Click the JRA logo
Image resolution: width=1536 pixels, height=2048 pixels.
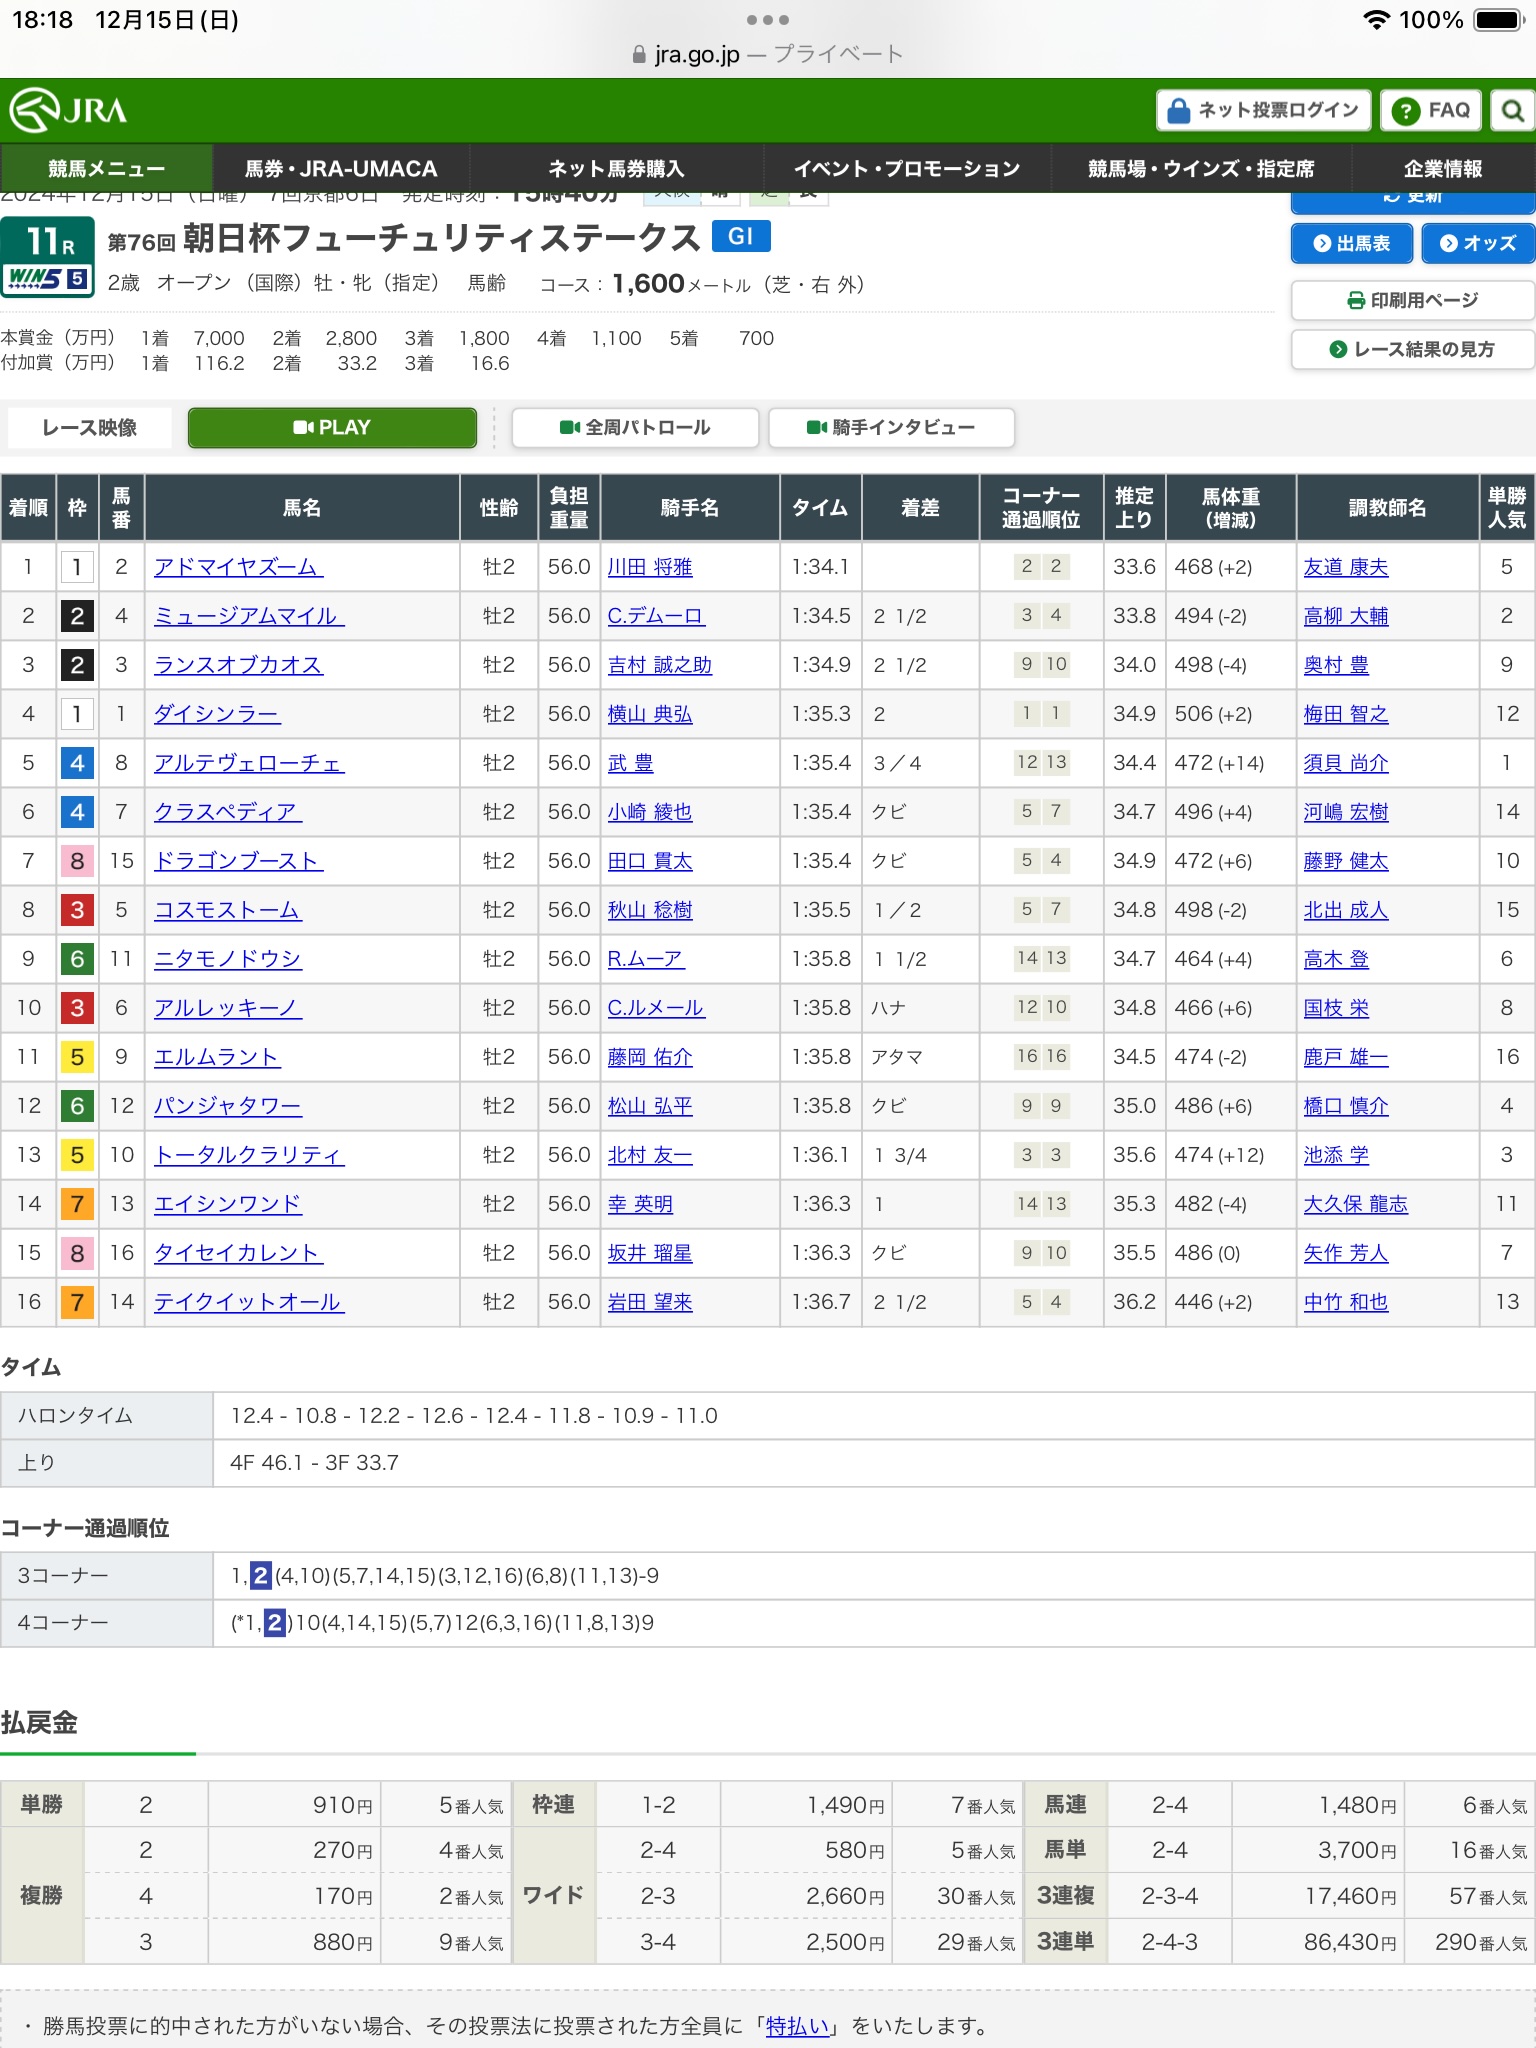(68, 110)
